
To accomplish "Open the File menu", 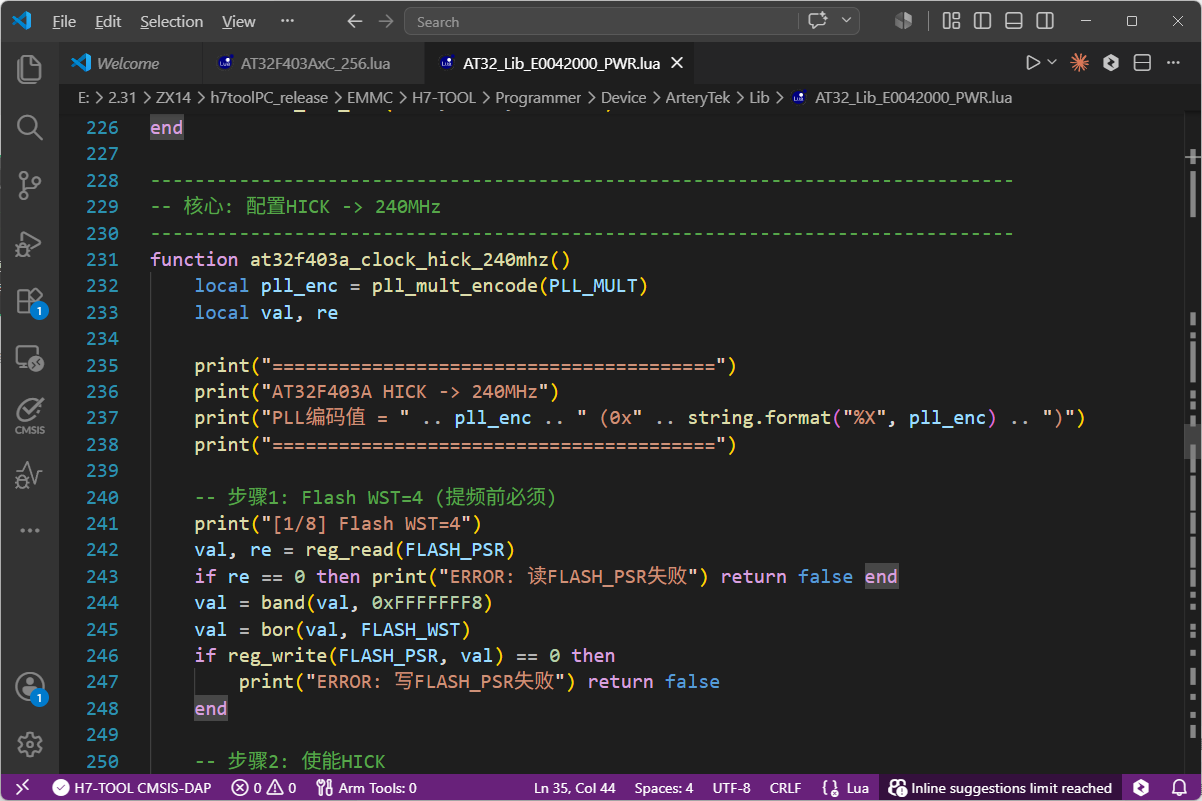I will (x=63, y=21).
